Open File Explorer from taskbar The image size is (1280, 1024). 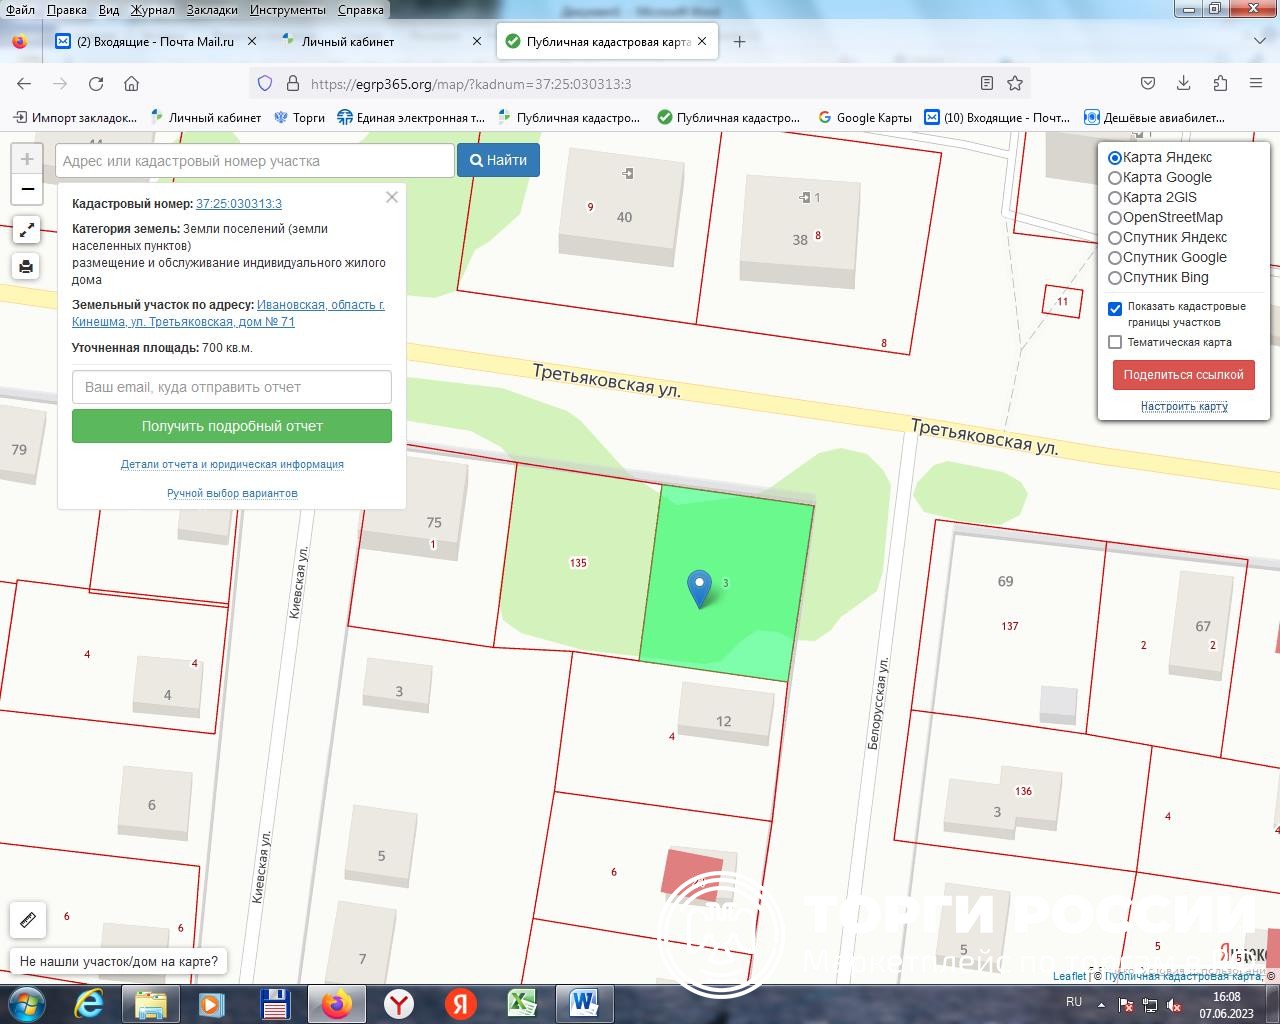[150, 1003]
